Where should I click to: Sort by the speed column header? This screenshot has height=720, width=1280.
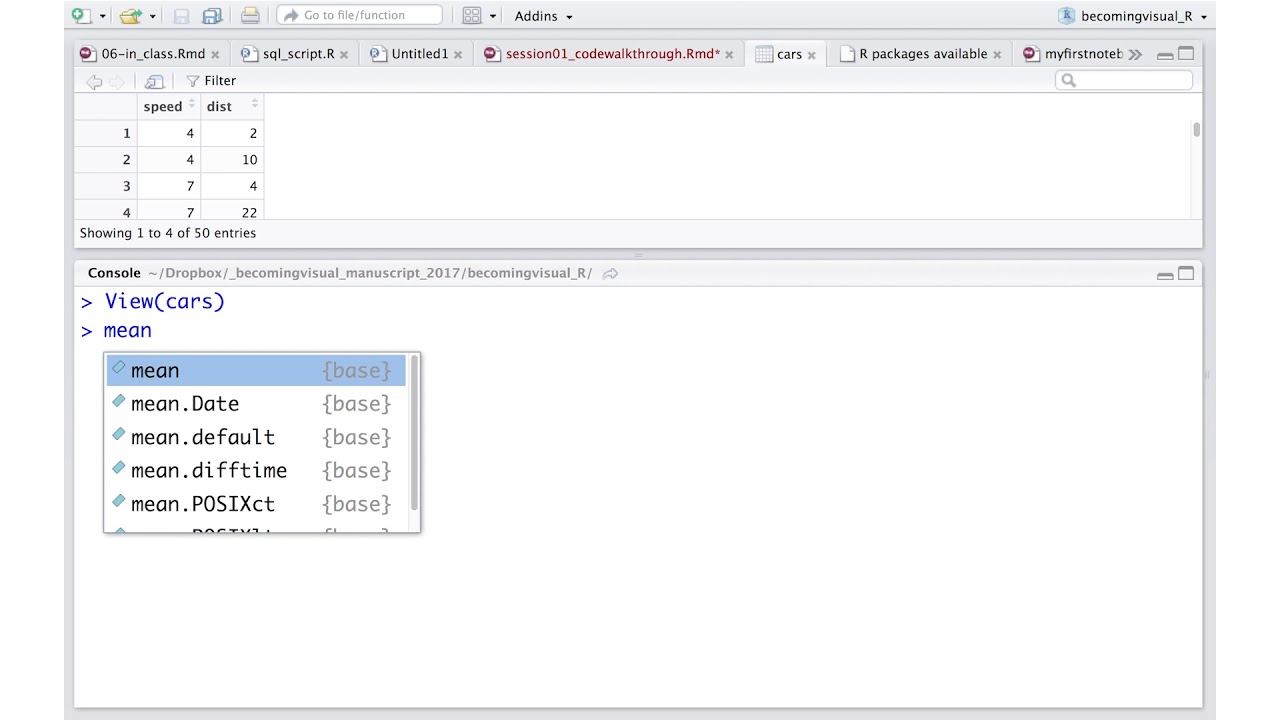(169, 106)
